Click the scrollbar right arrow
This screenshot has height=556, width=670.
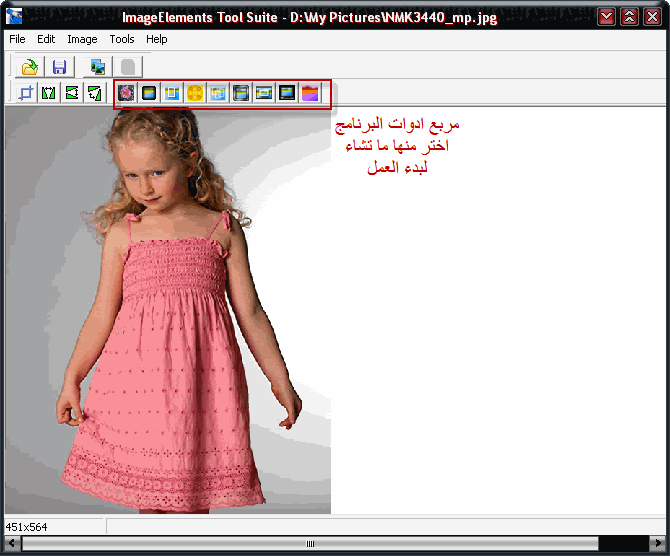pyautogui.click(x=658, y=544)
